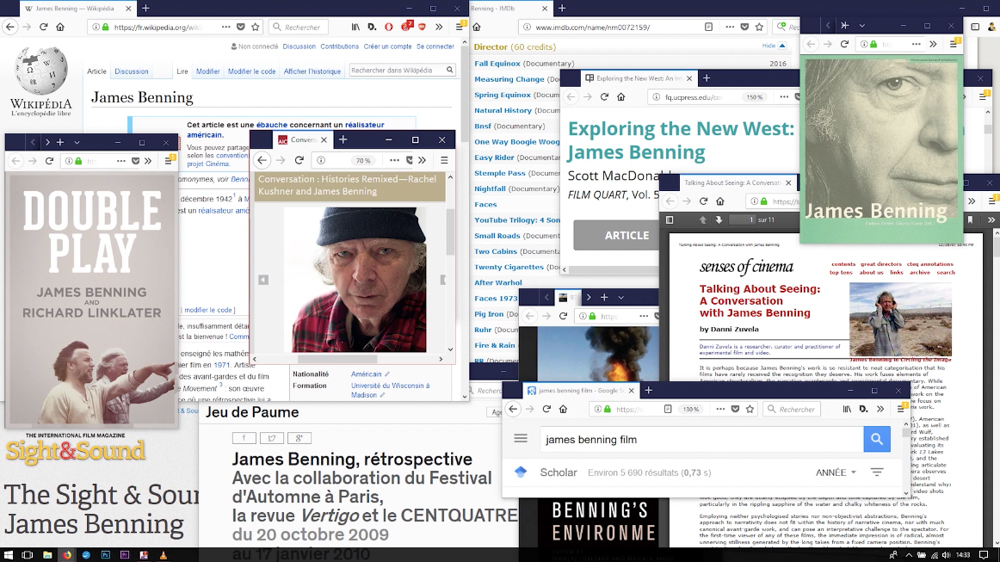
Task: Collapse the IMDb Director credits with Hide
Action: pyautogui.click(x=774, y=46)
